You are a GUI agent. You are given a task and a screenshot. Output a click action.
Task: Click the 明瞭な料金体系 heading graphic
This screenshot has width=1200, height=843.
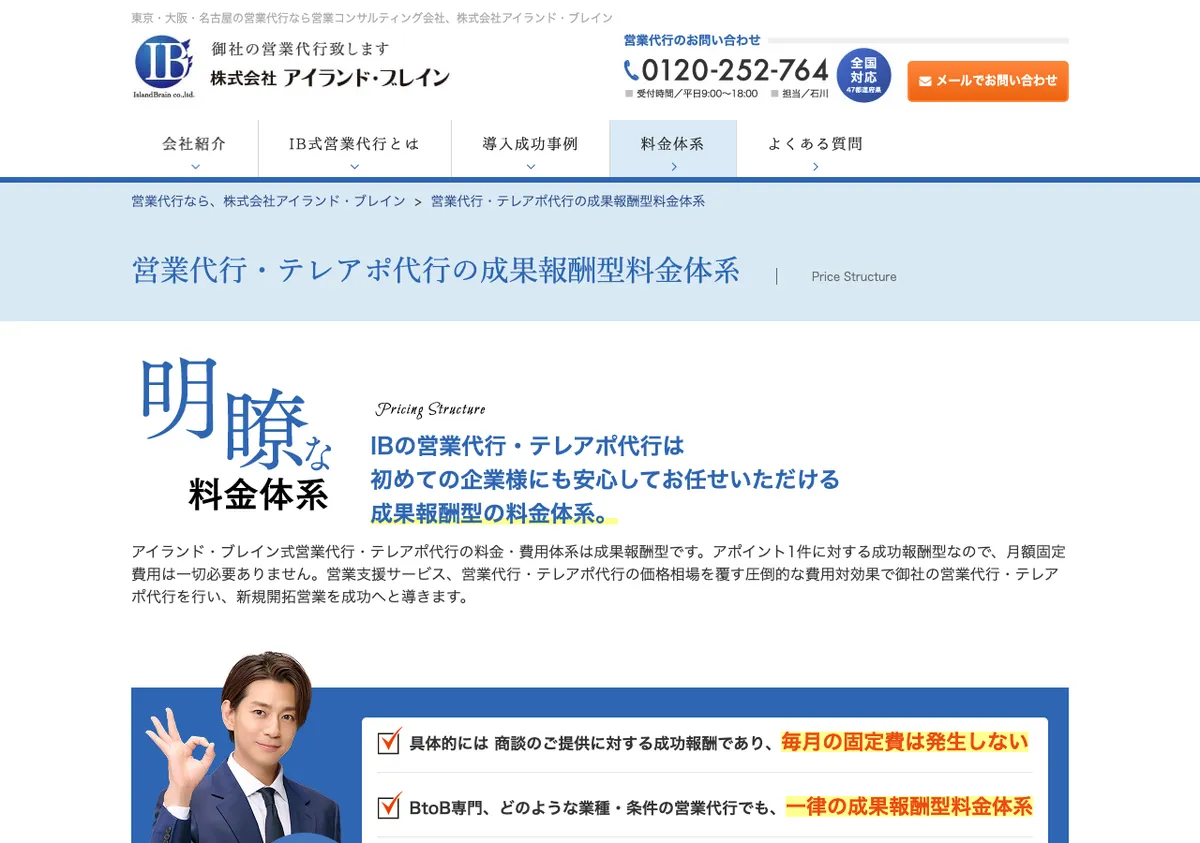(236, 435)
